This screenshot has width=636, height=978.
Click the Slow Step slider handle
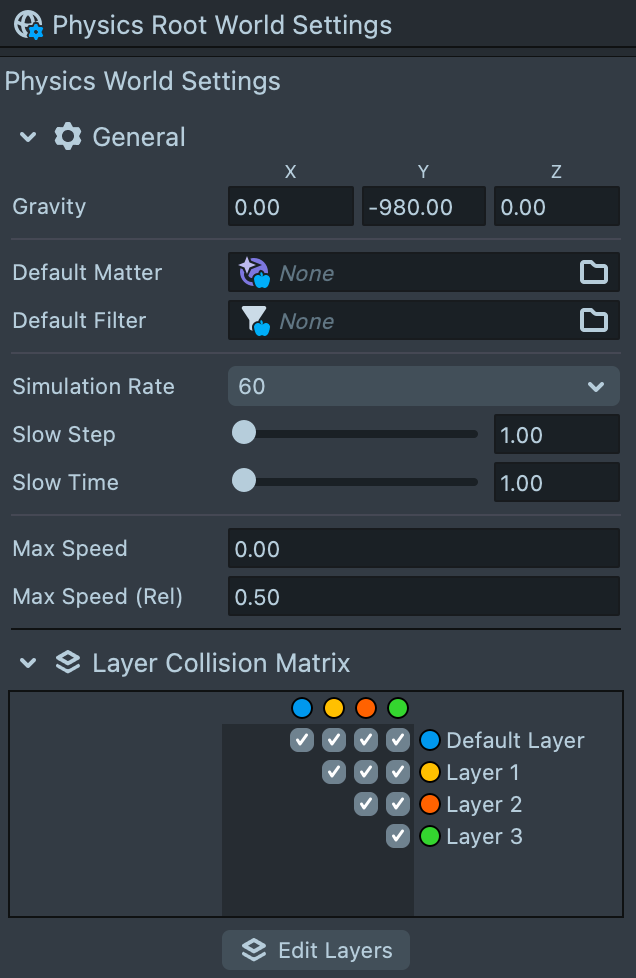pyautogui.click(x=244, y=432)
